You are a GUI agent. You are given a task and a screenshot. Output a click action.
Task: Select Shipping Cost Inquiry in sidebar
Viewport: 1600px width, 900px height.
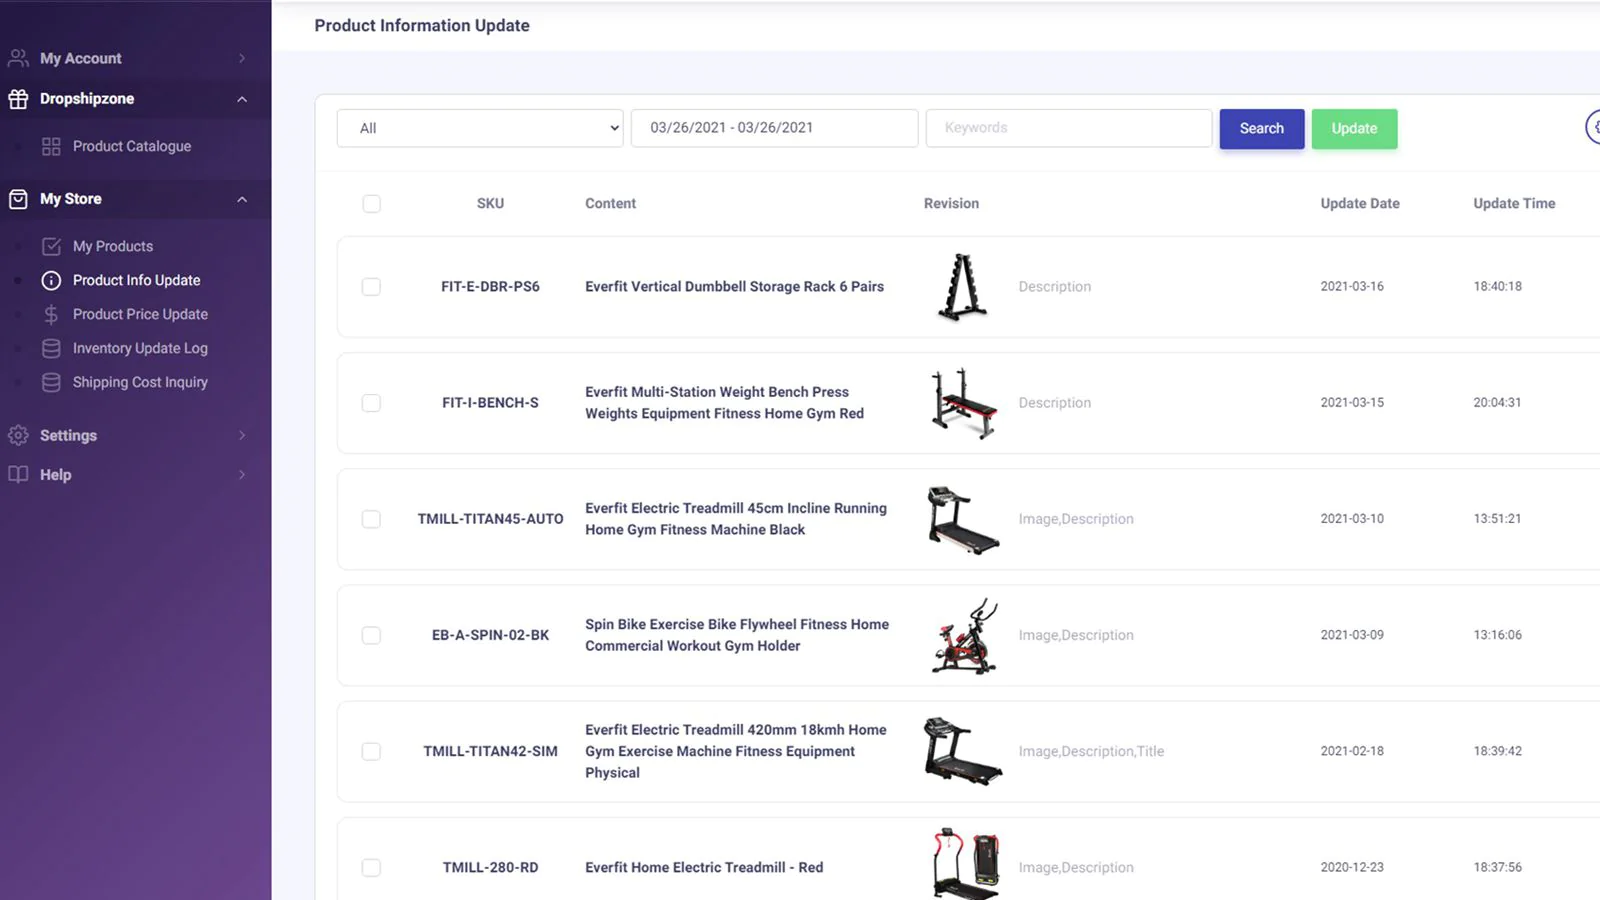click(140, 381)
